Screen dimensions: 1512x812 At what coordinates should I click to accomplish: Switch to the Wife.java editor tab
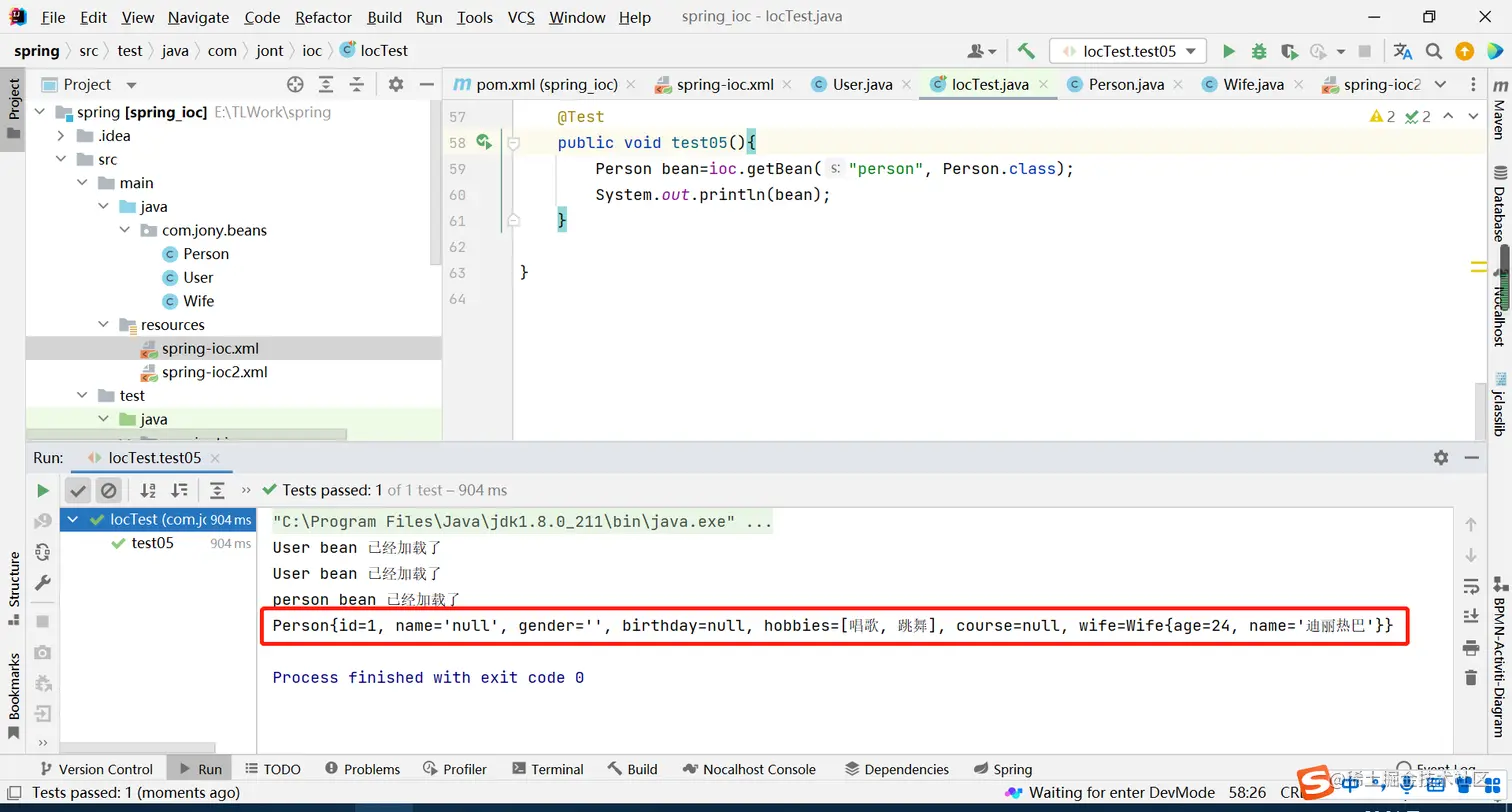(x=1253, y=85)
